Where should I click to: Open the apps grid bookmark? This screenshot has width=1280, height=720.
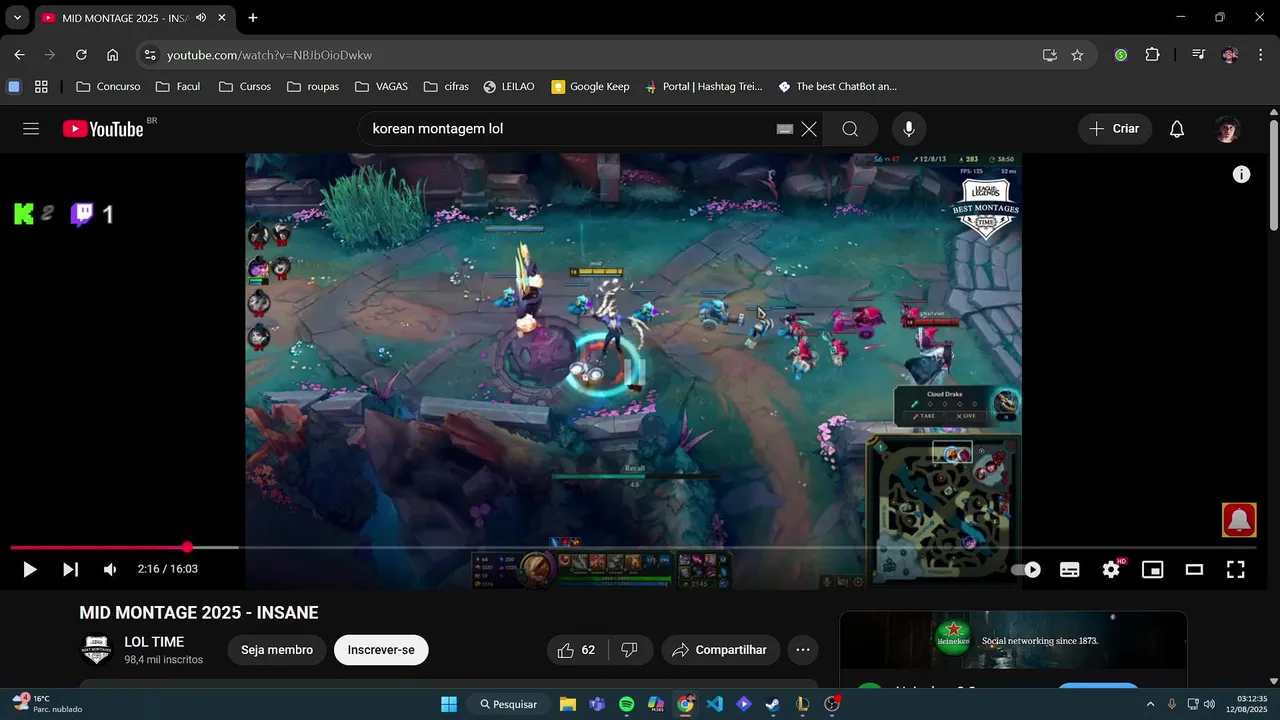(41, 86)
